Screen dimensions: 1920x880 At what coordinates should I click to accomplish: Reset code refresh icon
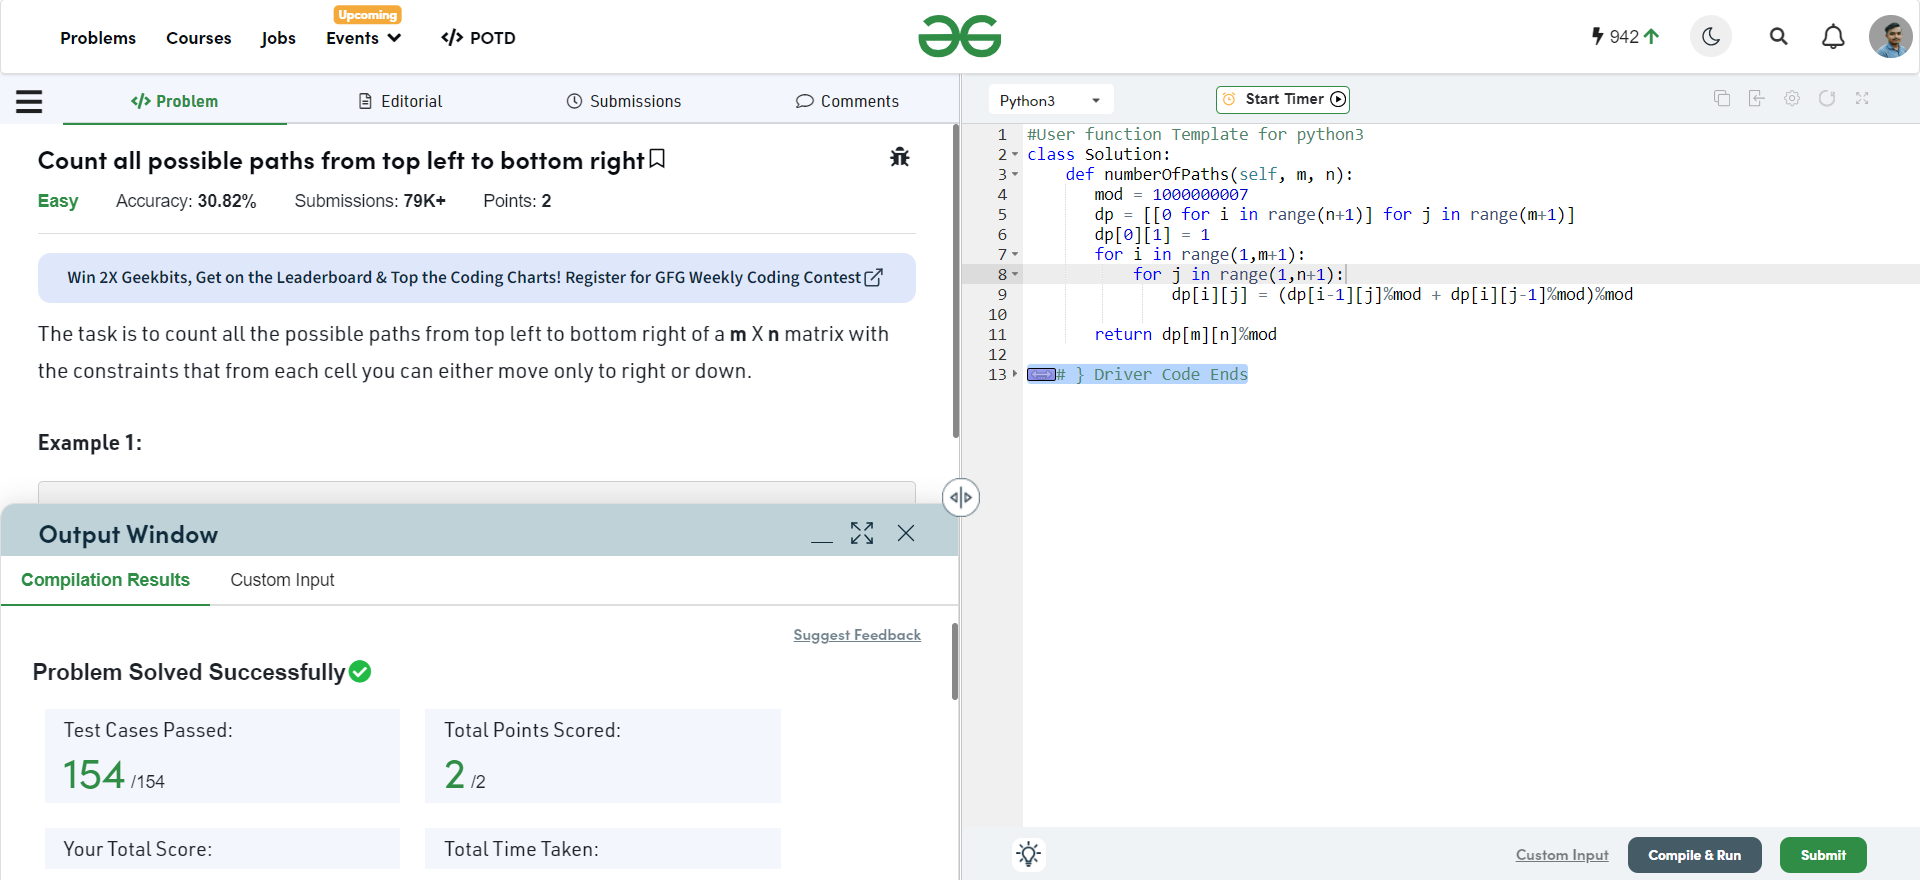(1827, 98)
